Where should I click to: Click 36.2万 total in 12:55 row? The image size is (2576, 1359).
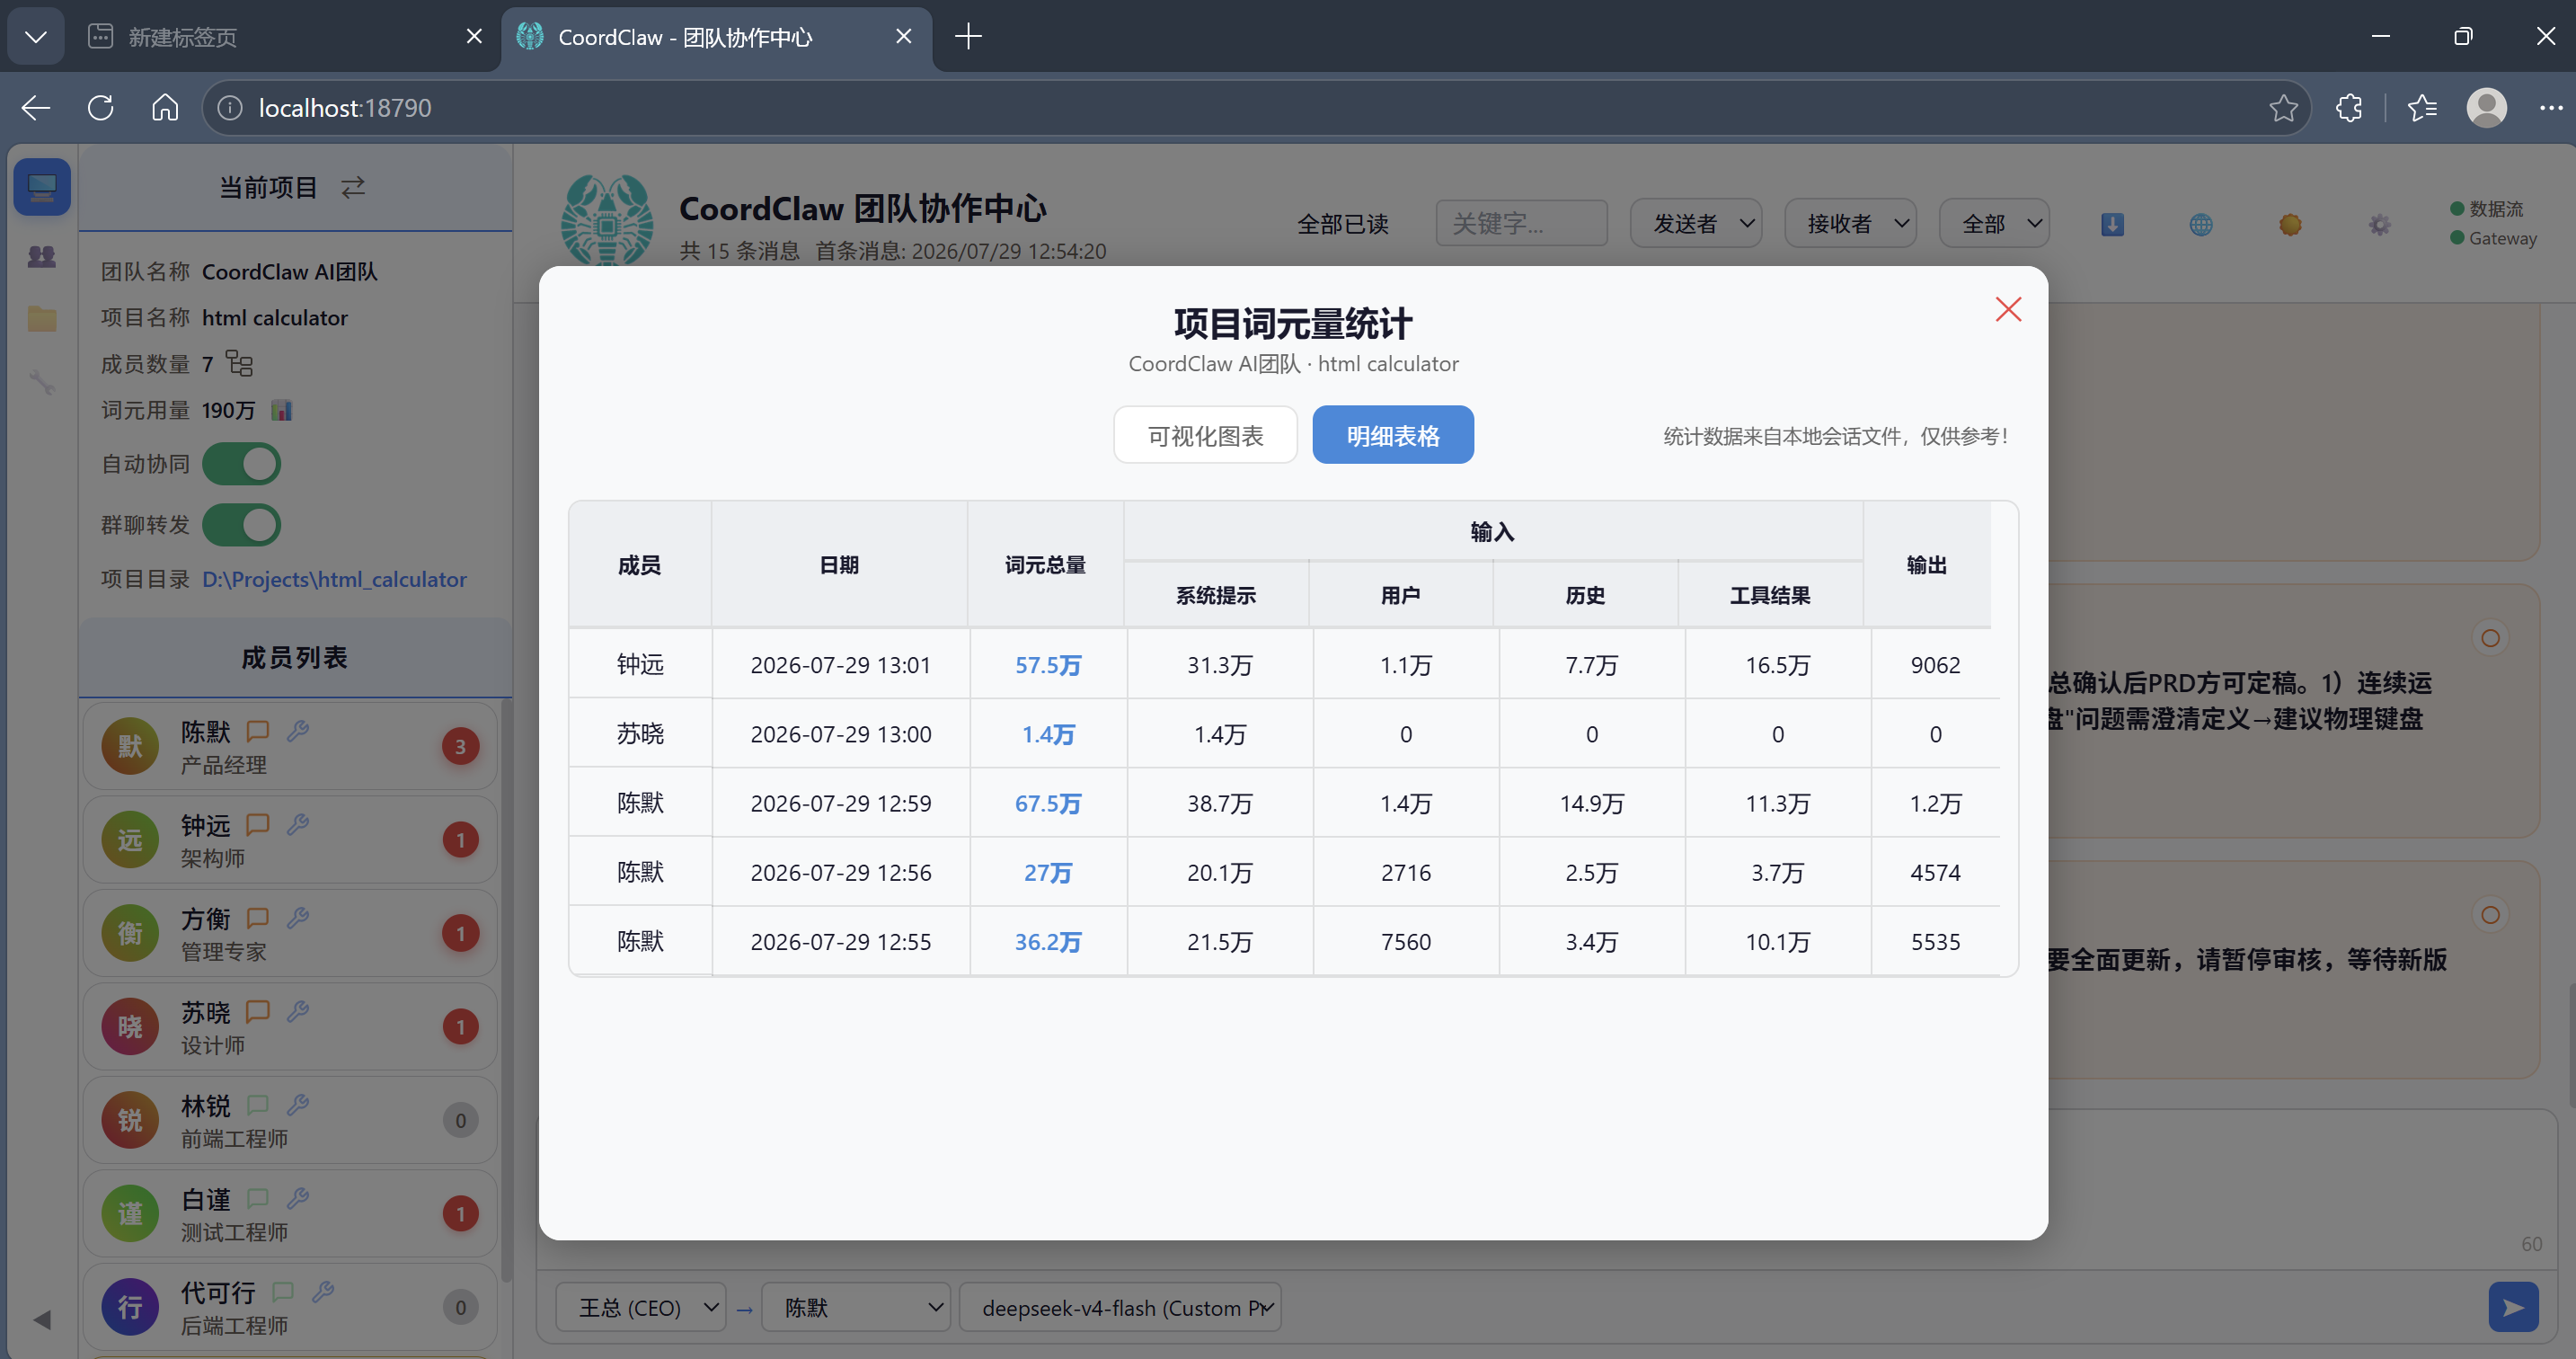tap(1047, 941)
